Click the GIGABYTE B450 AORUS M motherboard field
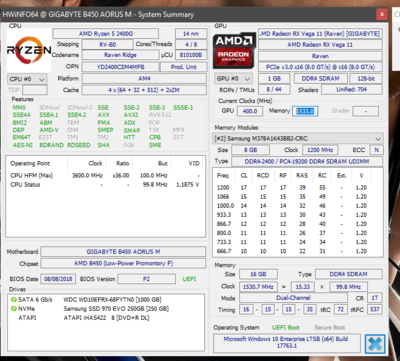Viewport: 400px width, 361px height. [123, 252]
